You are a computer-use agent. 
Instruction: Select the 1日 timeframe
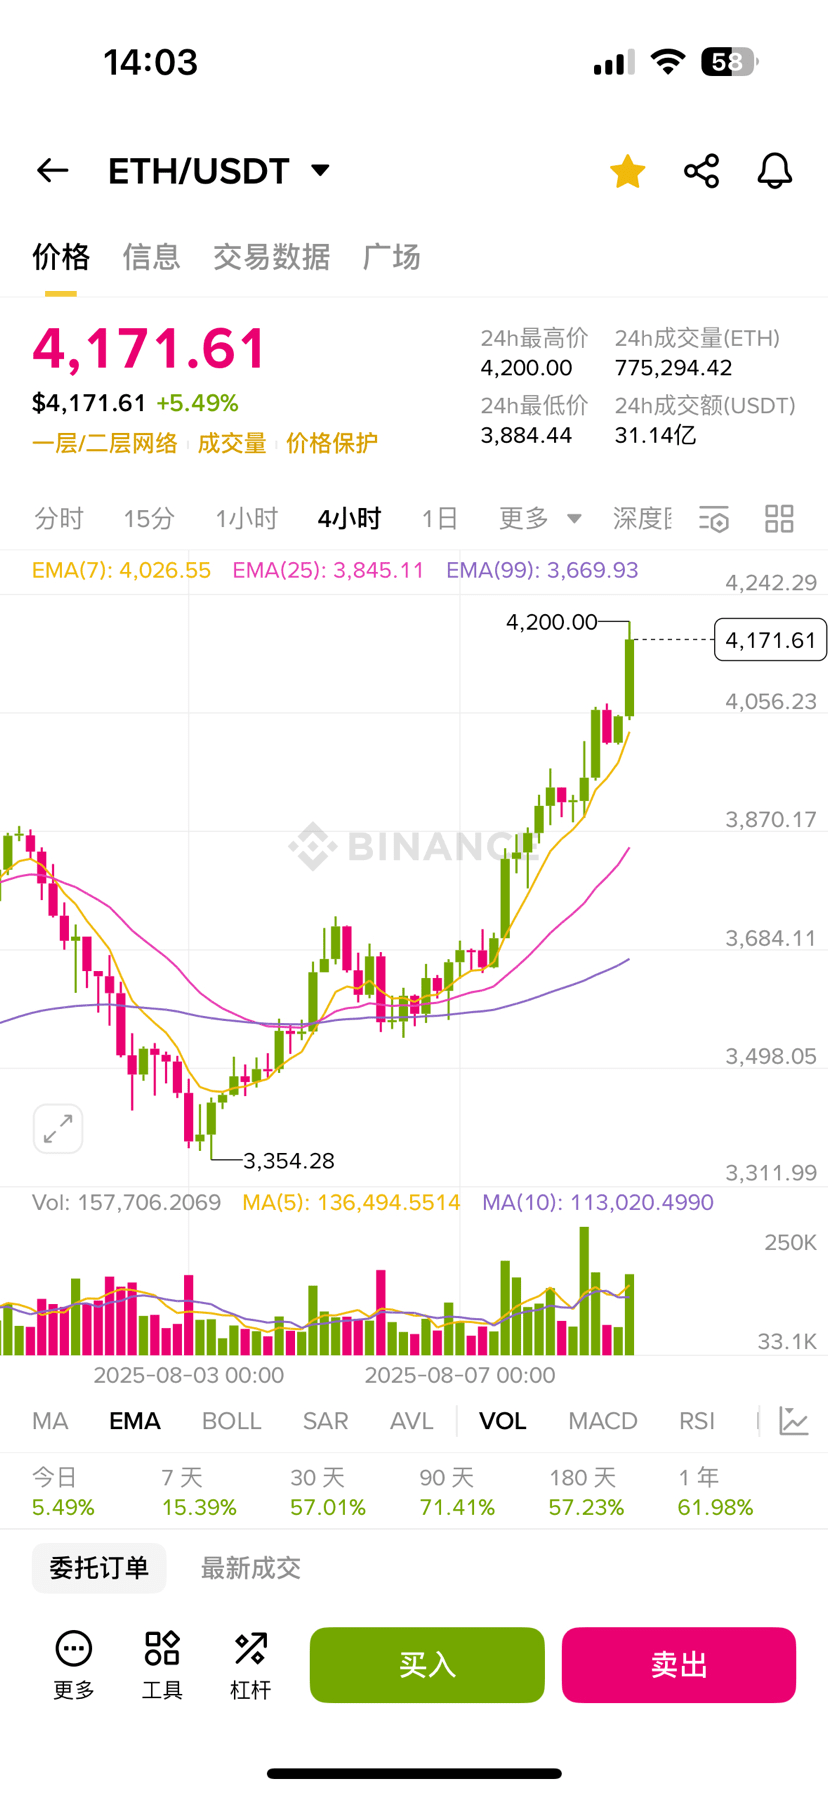pyautogui.click(x=439, y=519)
